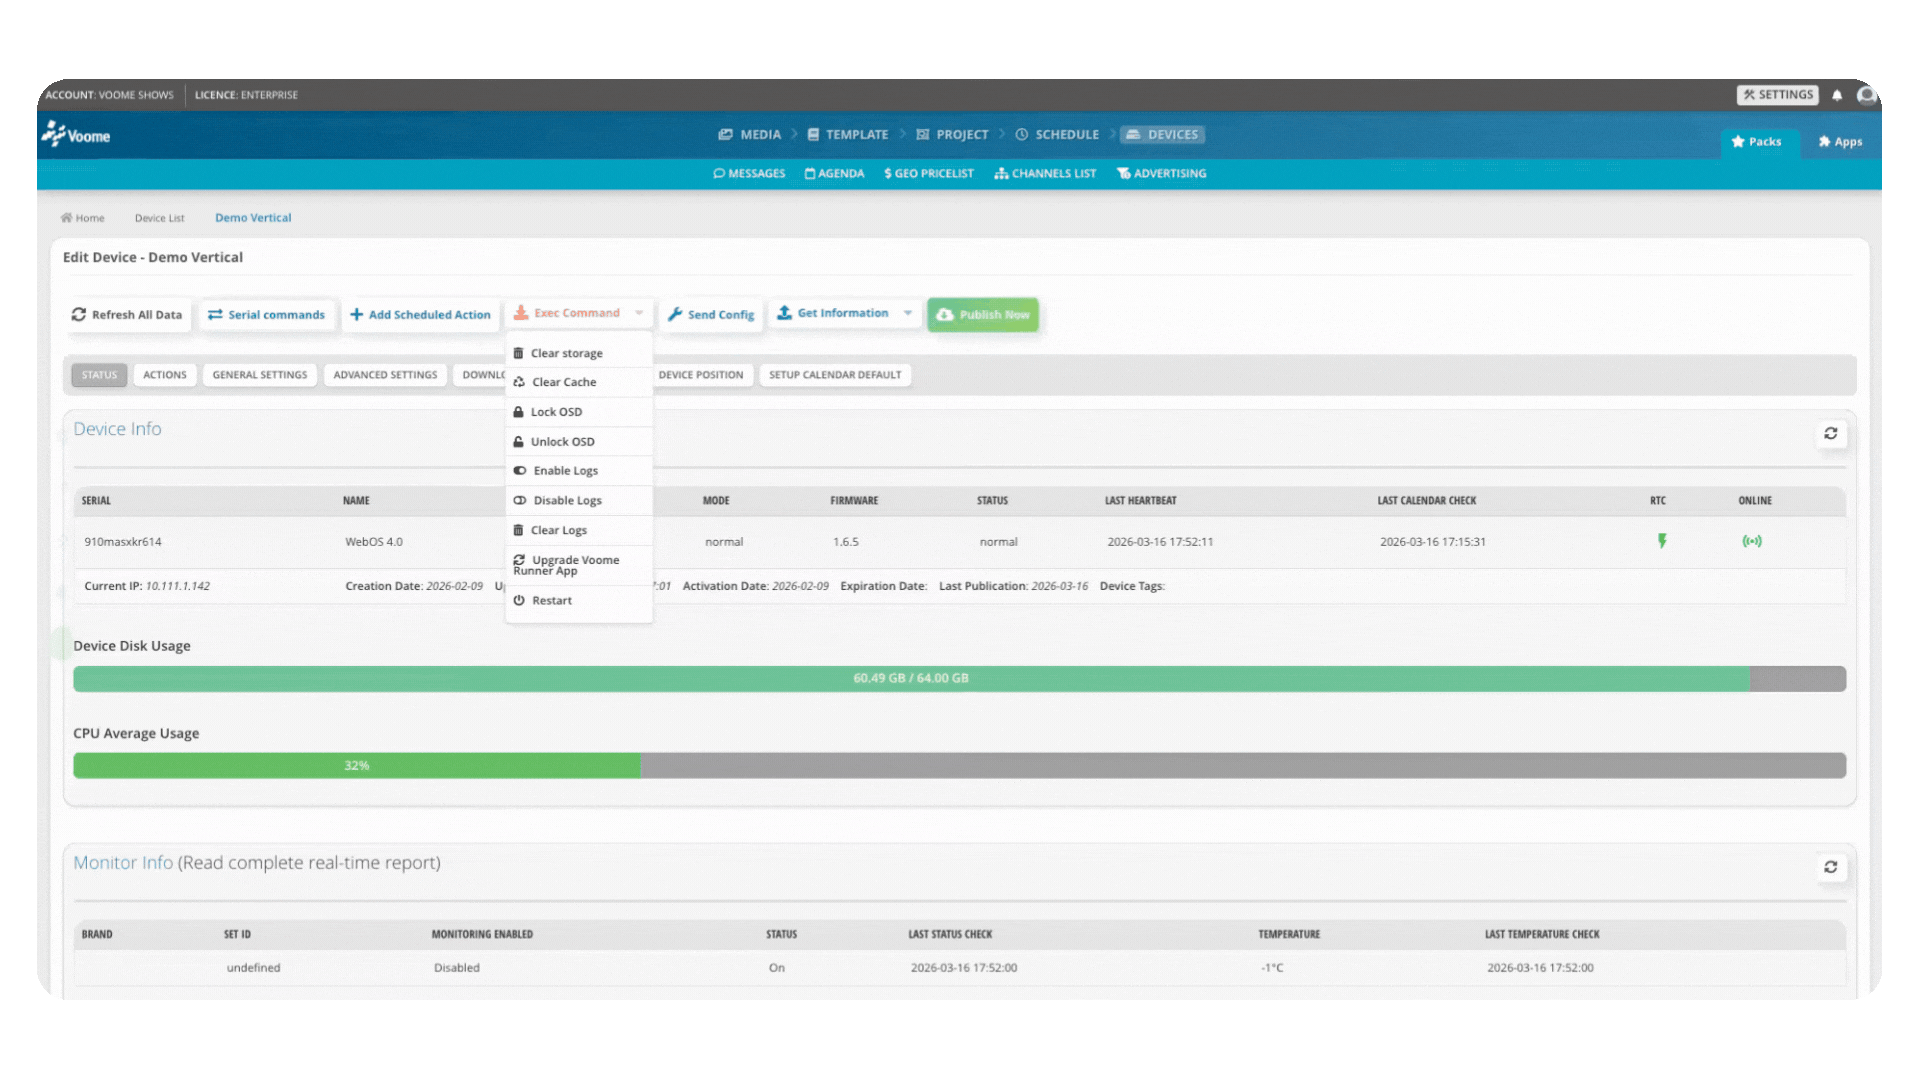Expand the Get Information dropdown arrow
Screen dimensions: 1920x1080
pyautogui.click(x=908, y=313)
